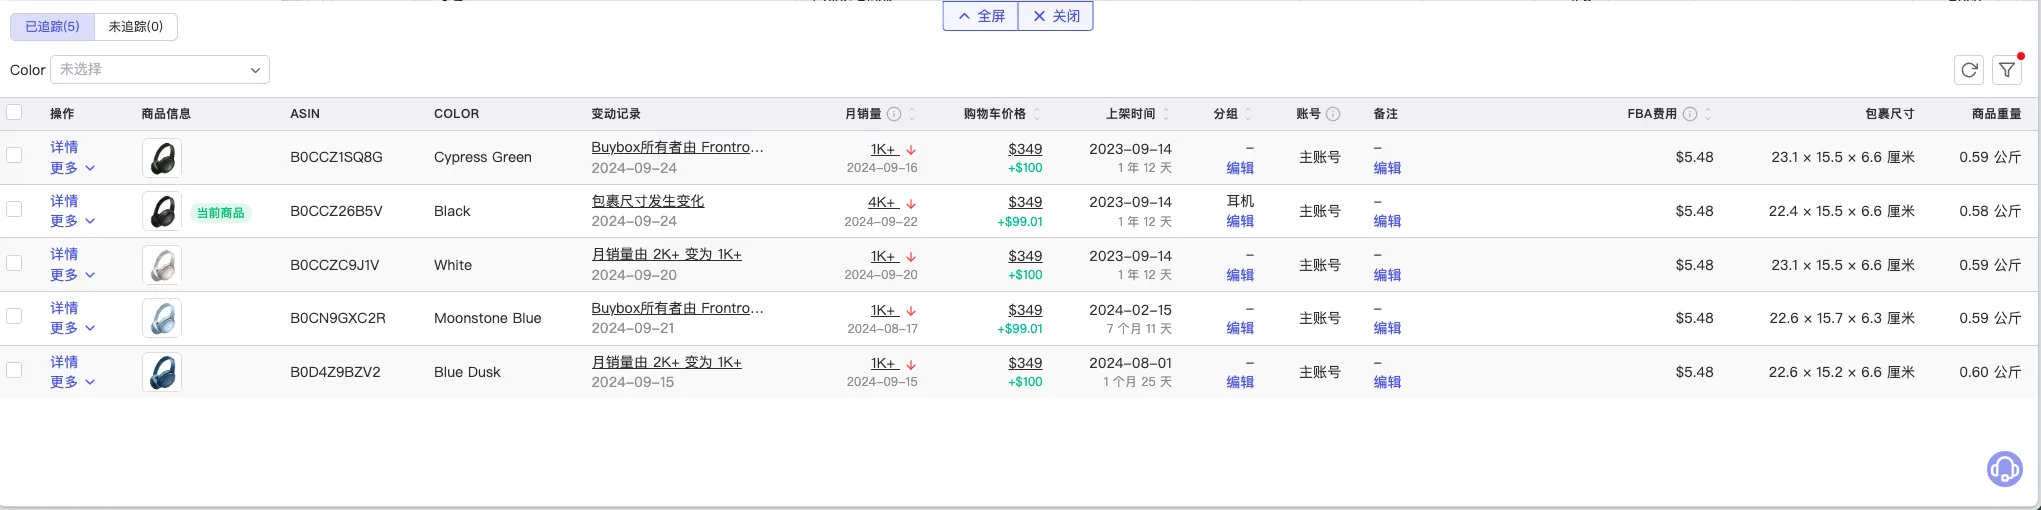
Task: Click the COLOR column header
Action: [x=456, y=114]
